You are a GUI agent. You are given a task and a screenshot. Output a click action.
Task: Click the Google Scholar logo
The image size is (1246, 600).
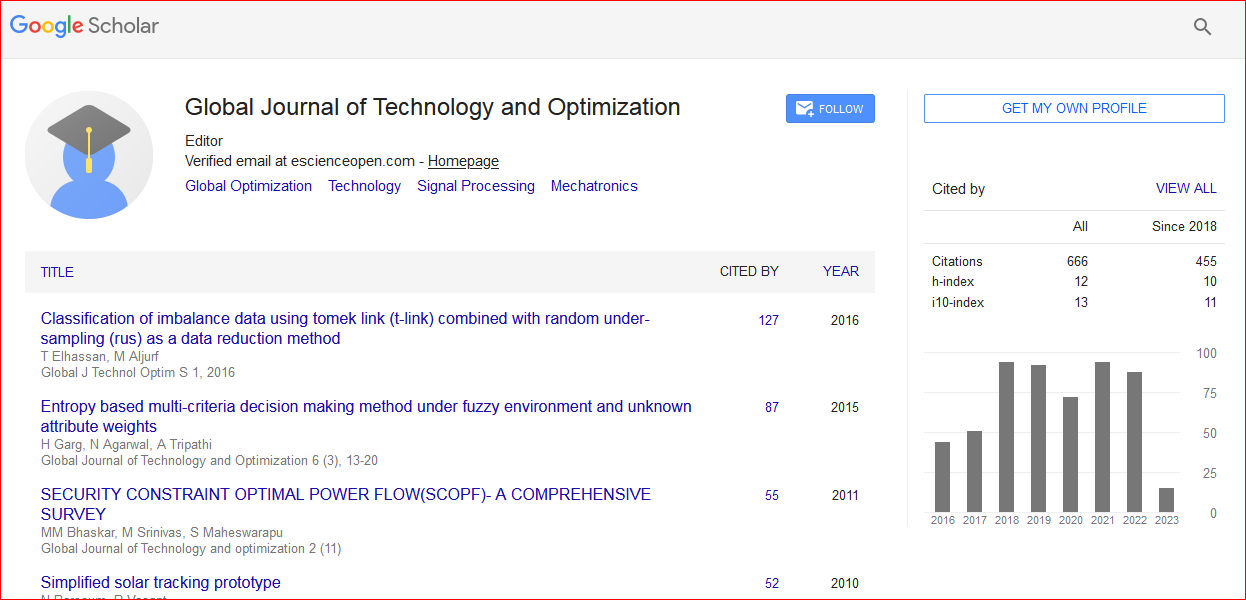[x=85, y=27]
